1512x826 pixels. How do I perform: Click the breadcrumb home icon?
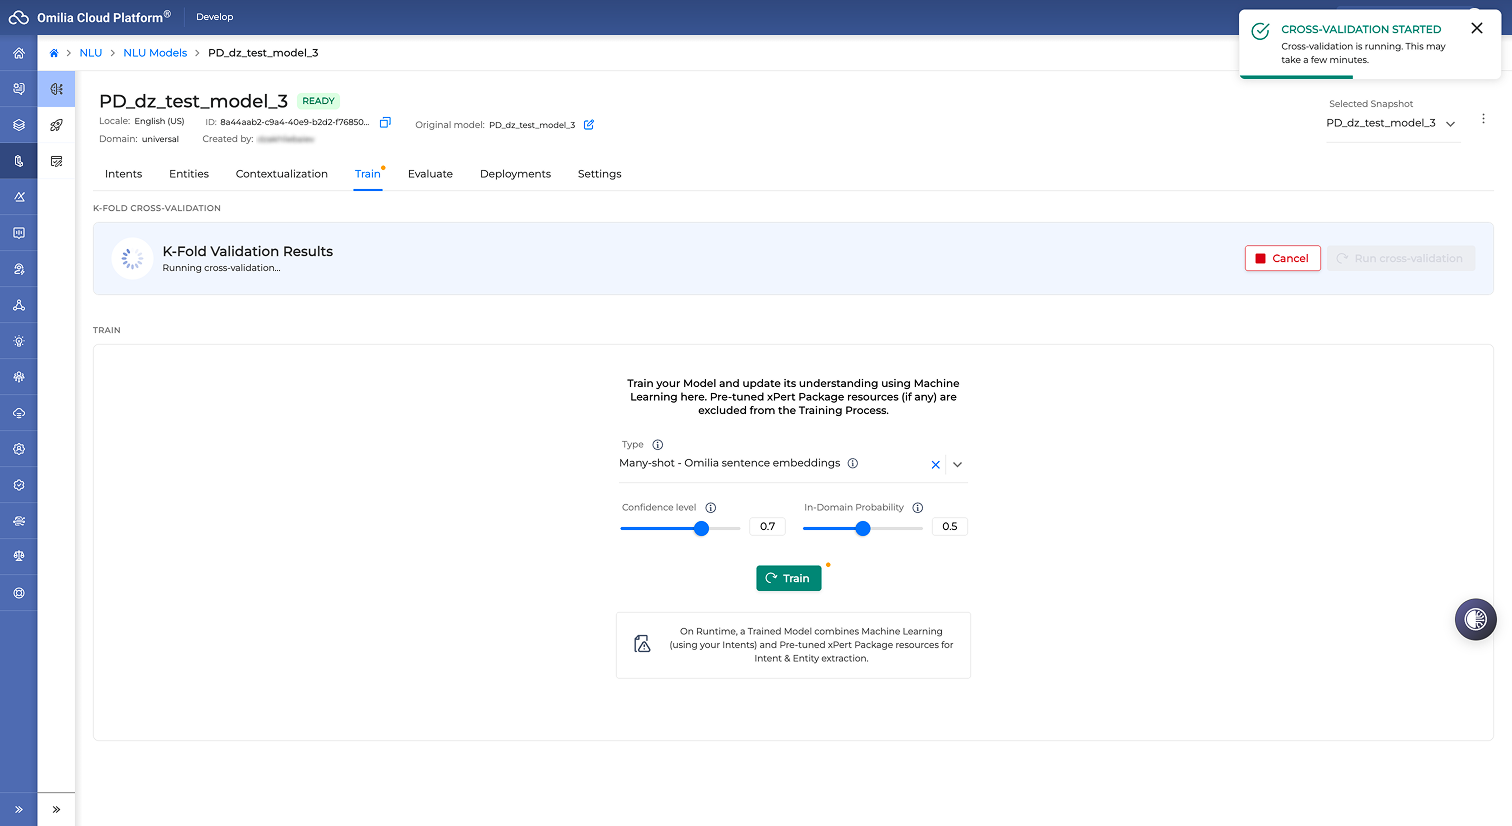[54, 53]
